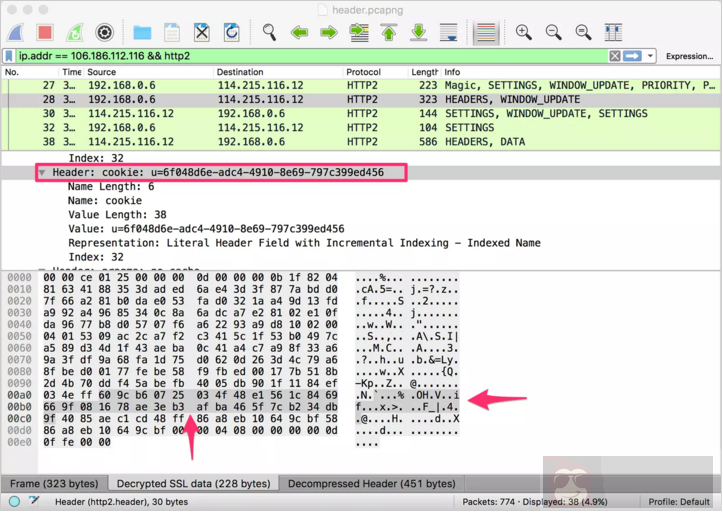Select packet 27 Magic SETTINGS row
723x513 pixels.
pyautogui.click(x=362, y=85)
